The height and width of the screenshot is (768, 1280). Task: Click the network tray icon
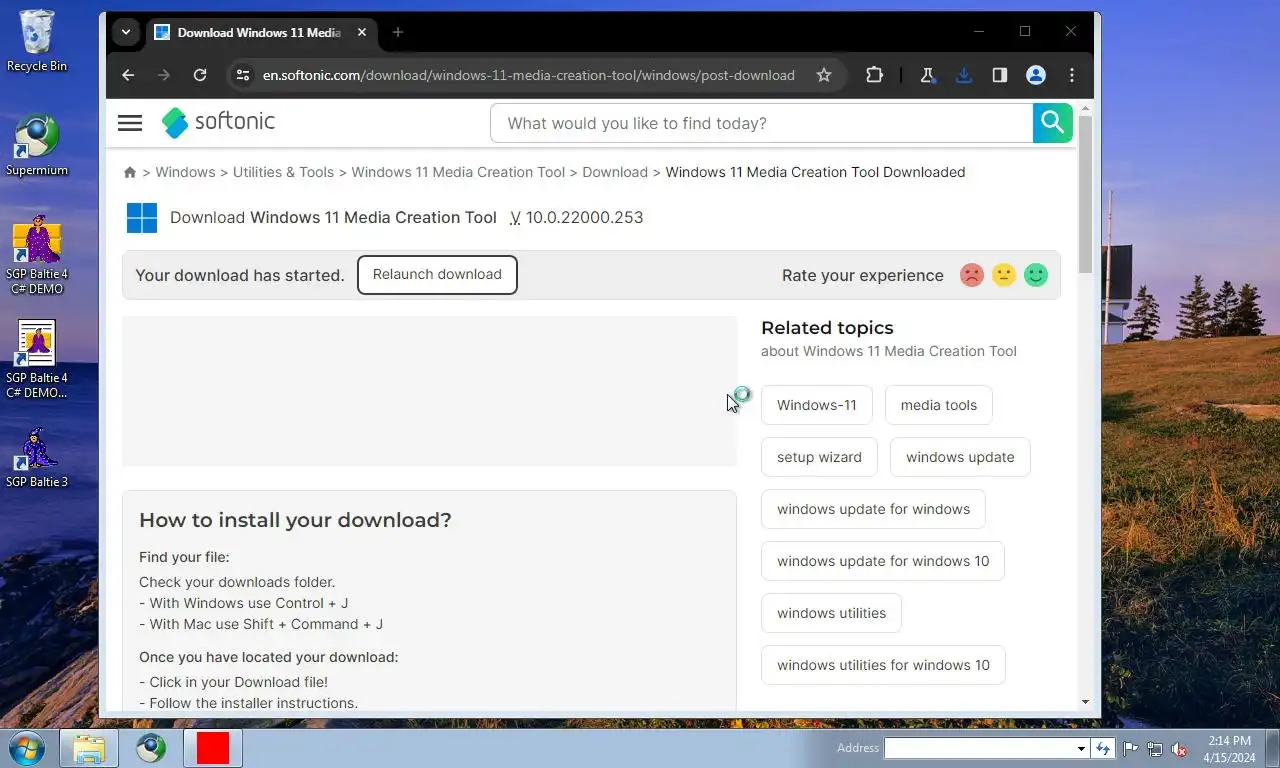pos(1155,748)
